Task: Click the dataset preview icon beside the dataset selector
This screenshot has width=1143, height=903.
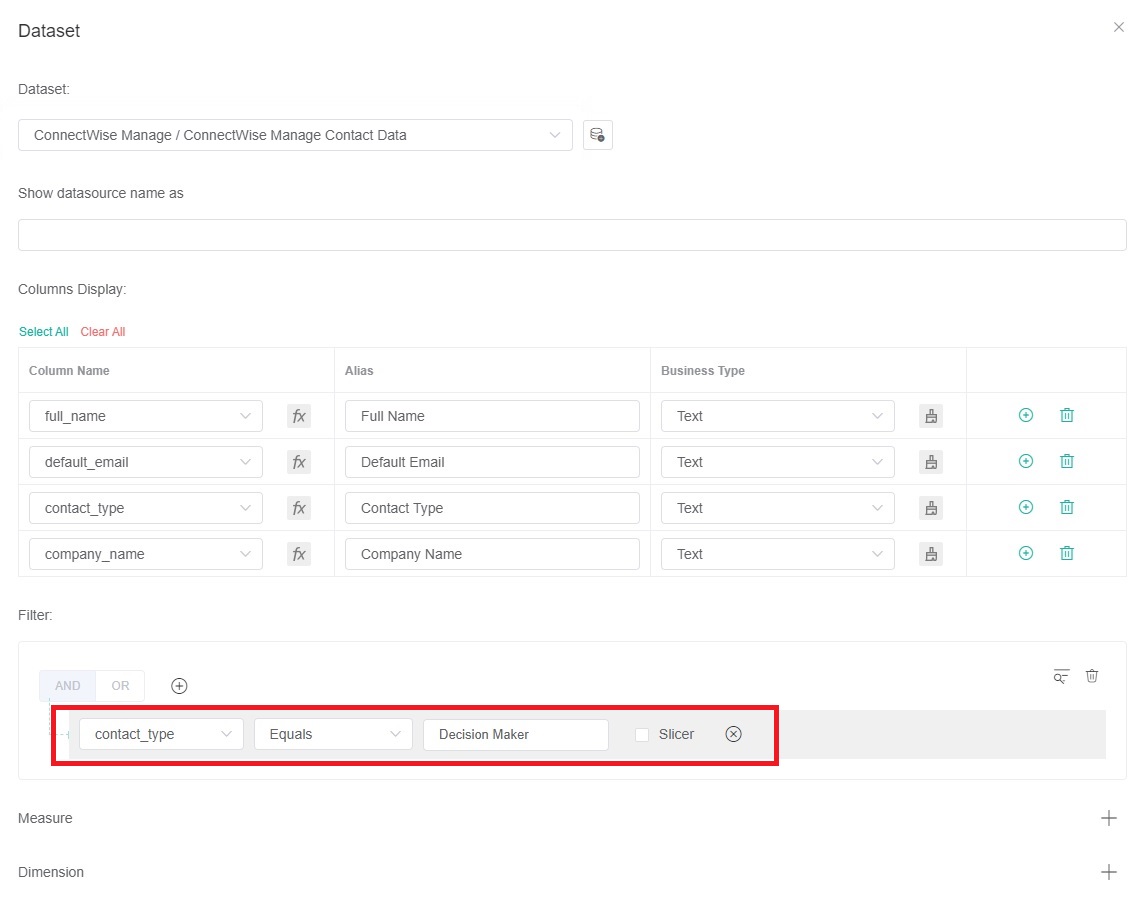Action: coord(597,134)
